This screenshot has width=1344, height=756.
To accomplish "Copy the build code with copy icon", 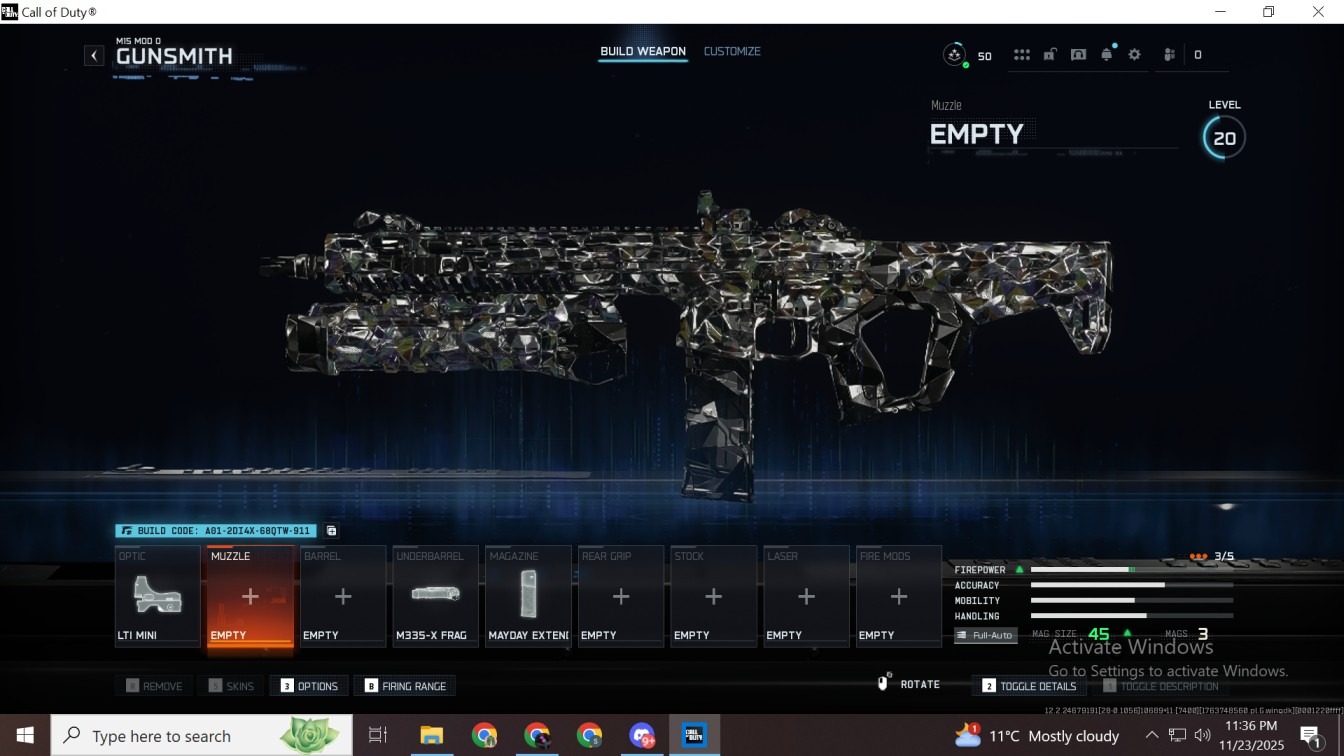I will (x=332, y=531).
